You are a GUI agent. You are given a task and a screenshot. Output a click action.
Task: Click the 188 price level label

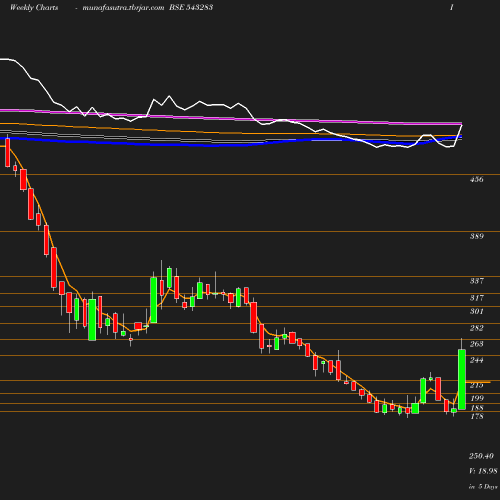[x=477, y=408]
